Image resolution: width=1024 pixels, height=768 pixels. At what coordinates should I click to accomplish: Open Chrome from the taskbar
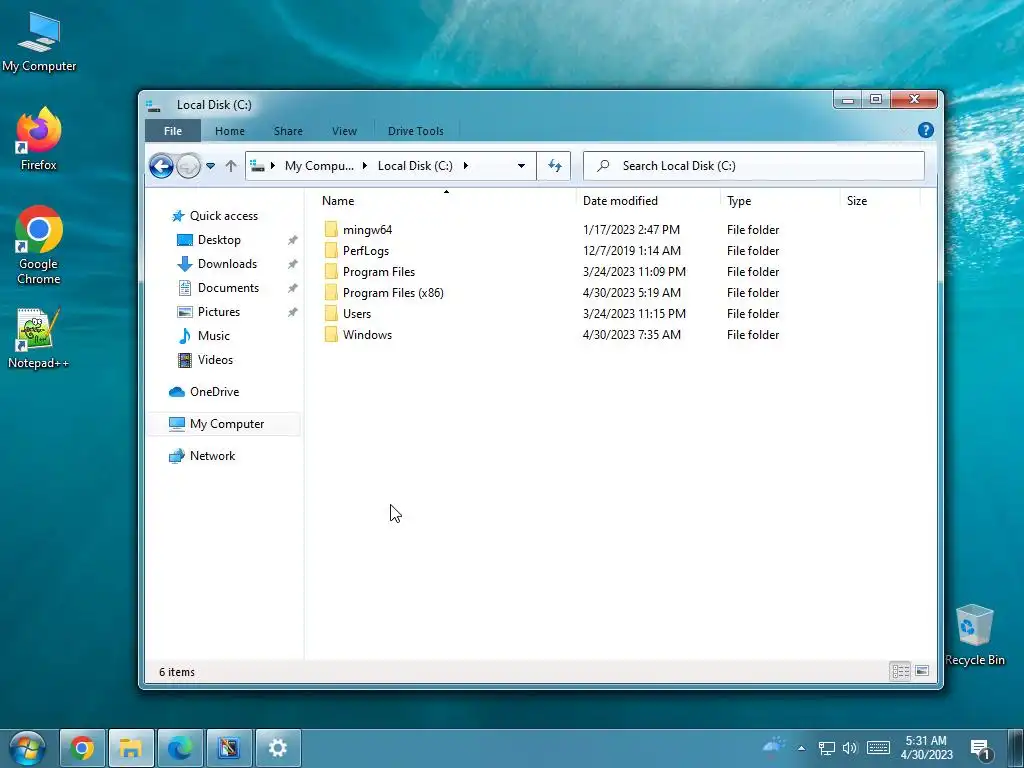82,748
